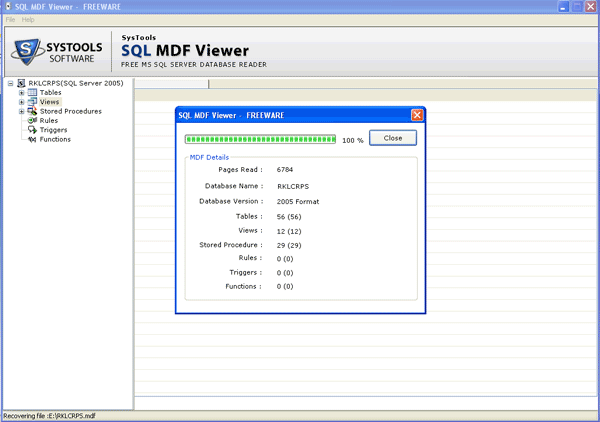Click the app icon in main title bar
Screen dimensions: 600x422
tap(8, 7)
